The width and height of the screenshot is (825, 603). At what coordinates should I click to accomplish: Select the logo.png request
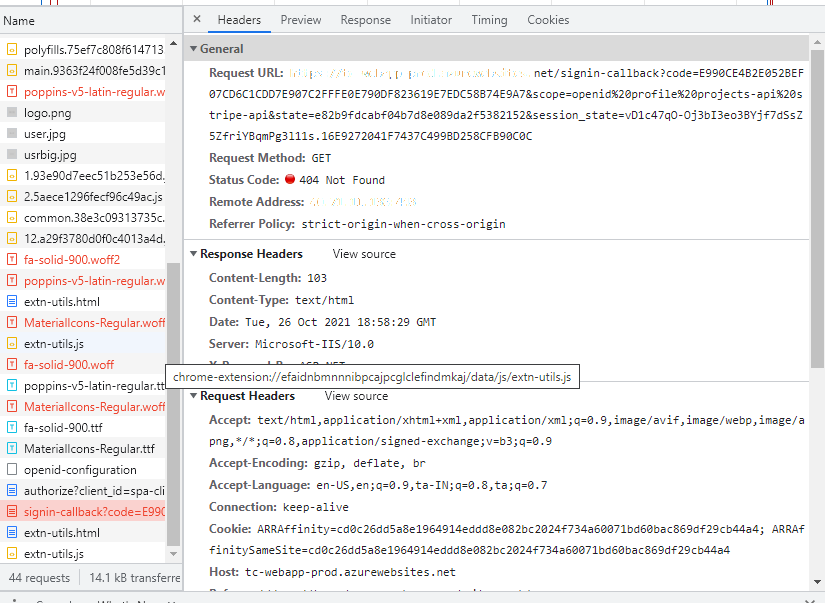pos(83,113)
